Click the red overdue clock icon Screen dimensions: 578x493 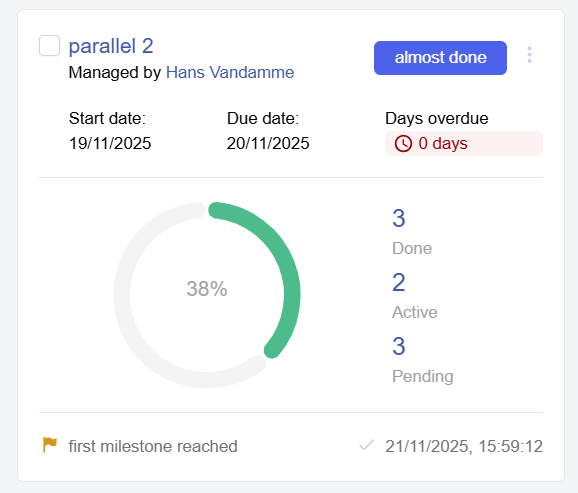coord(403,143)
